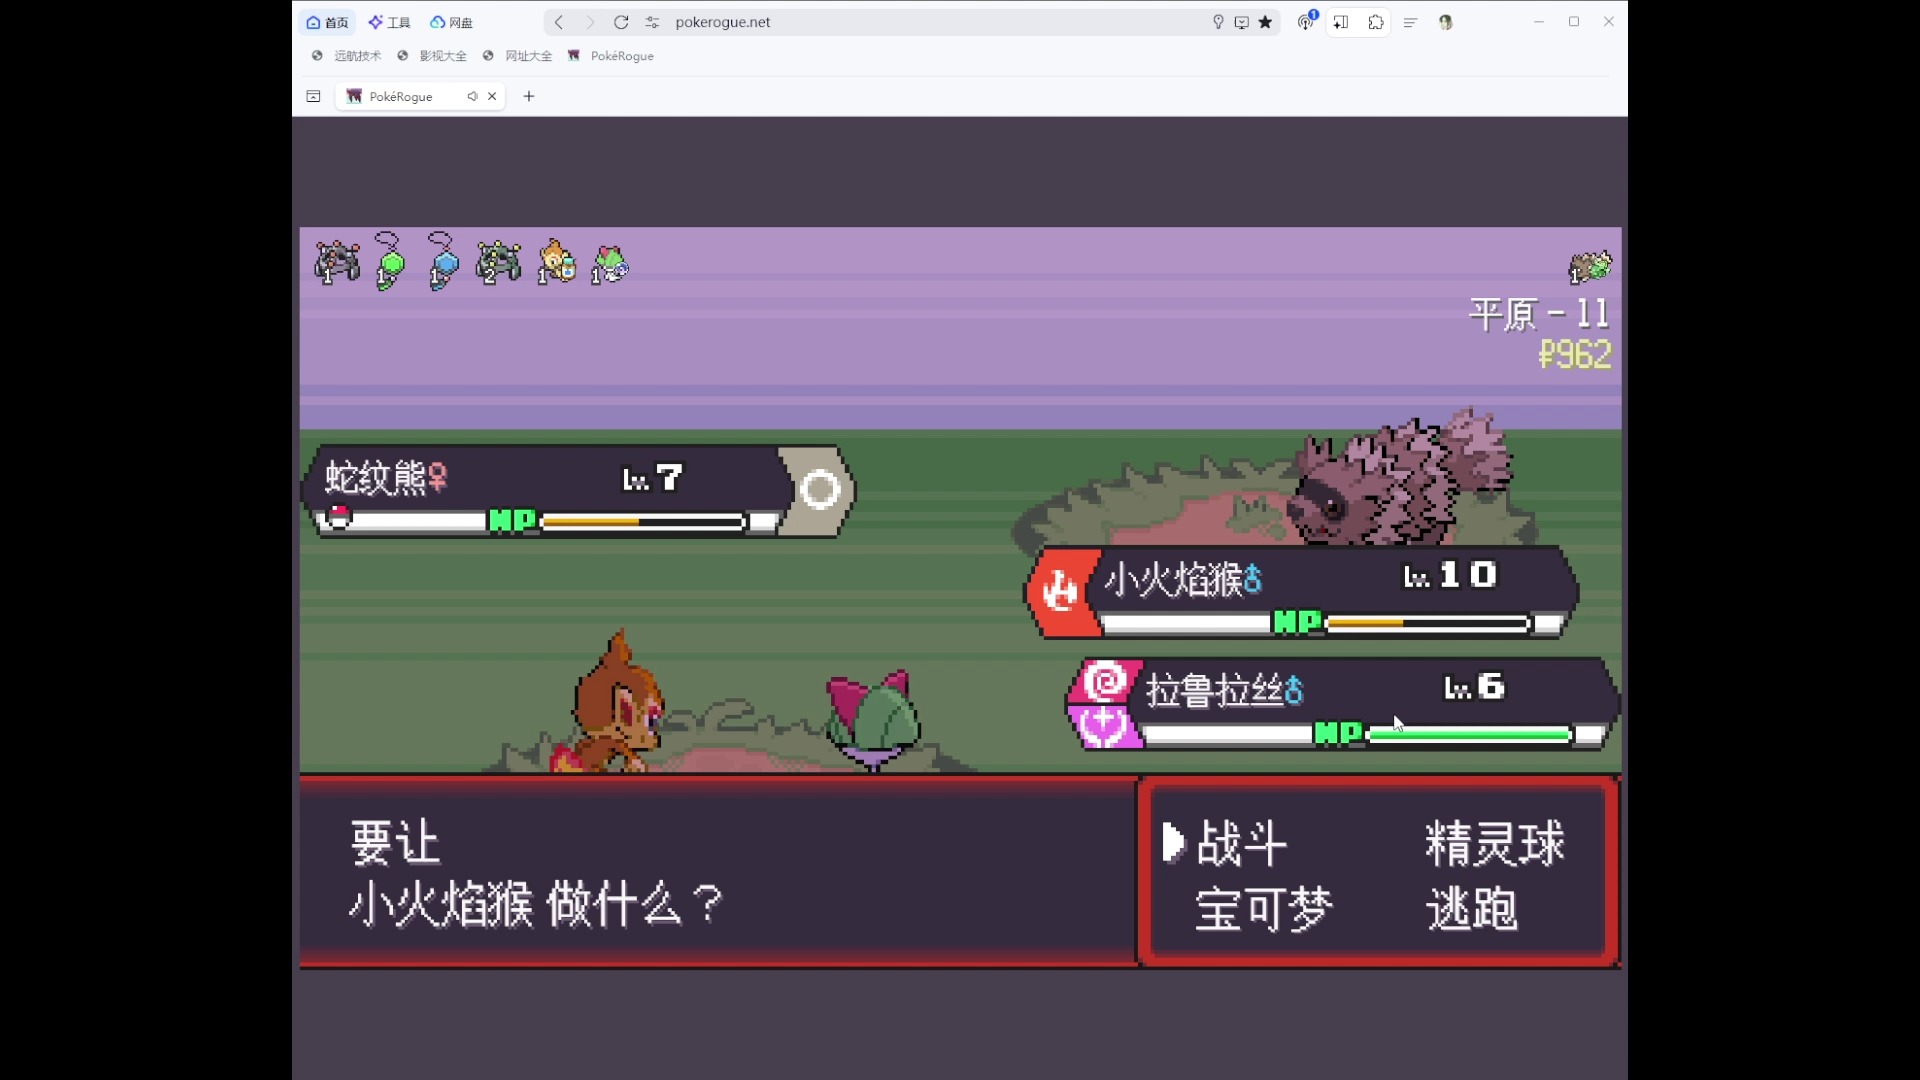Open the 网盘 cloud drive
The height and width of the screenshot is (1080, 1920).
pos(451,22)
